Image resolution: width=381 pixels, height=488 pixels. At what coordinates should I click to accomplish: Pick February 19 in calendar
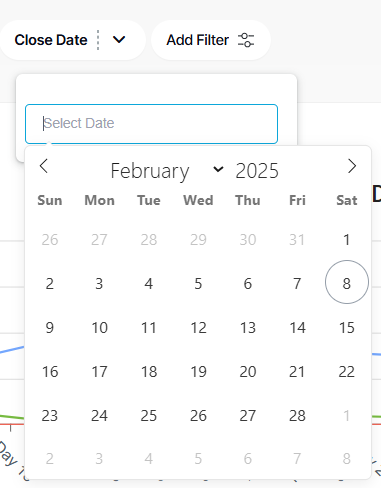198,371
